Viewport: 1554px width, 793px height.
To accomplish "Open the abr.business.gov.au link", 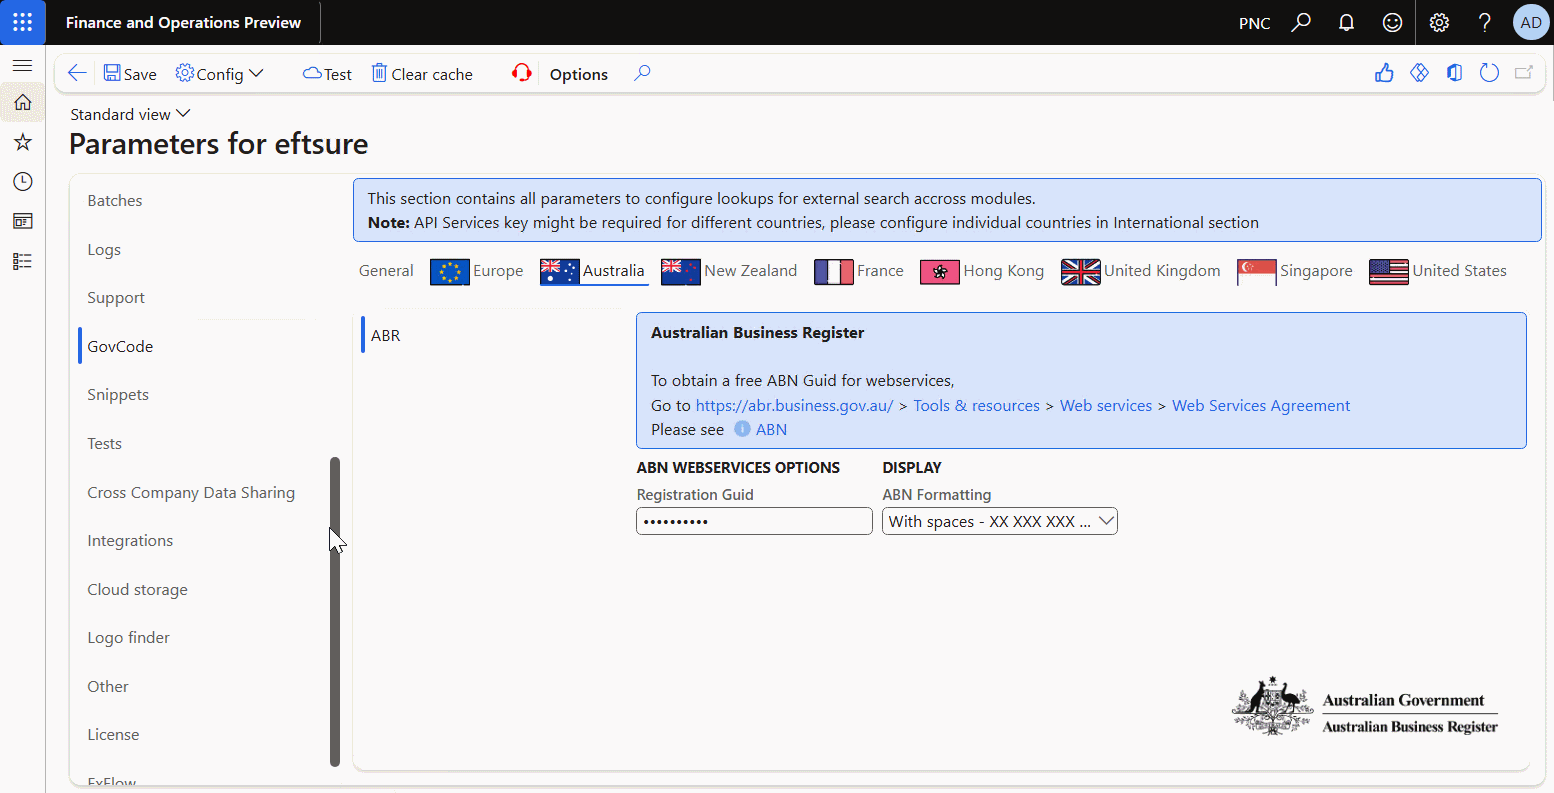I will [794, 406].
